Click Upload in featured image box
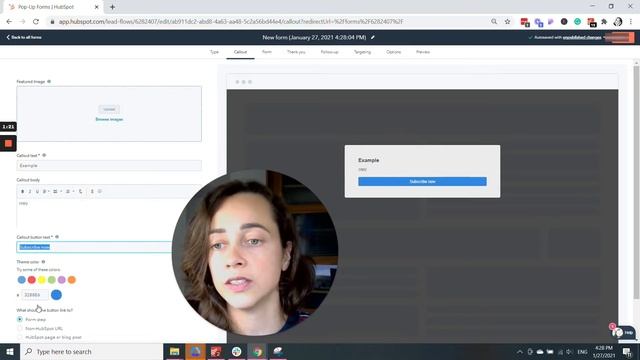The height and width of the screenshot is (360, 640). click(109, 109)
